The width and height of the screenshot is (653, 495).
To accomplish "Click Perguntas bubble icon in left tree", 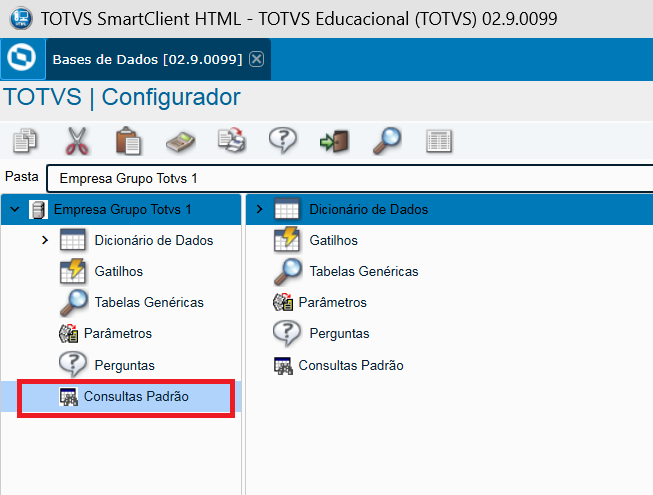I will pos(73,365).
